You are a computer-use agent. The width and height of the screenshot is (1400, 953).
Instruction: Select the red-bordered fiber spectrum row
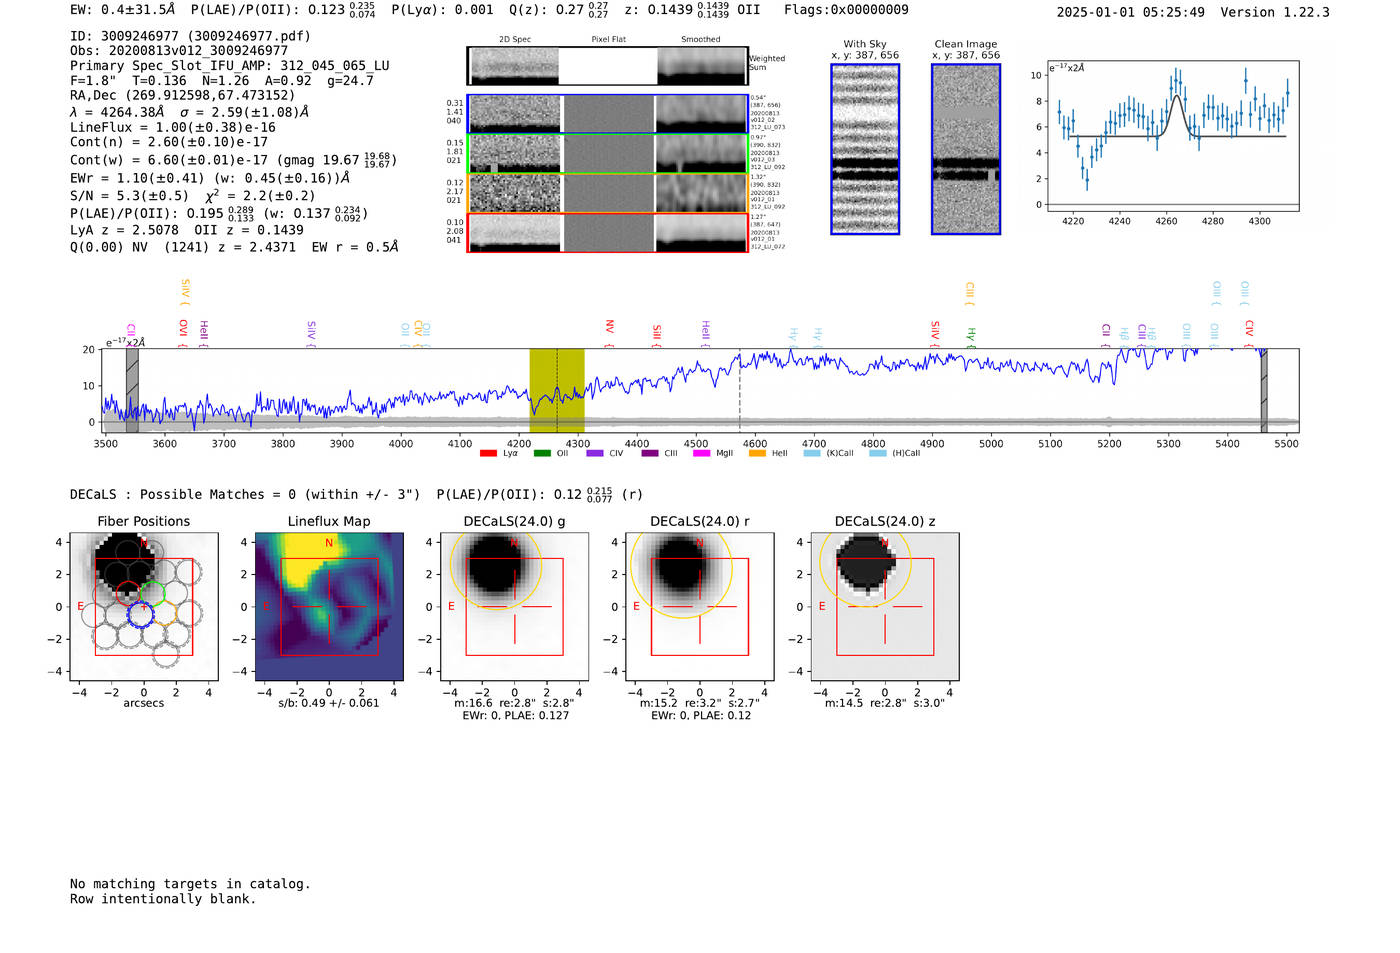point(607,233)
